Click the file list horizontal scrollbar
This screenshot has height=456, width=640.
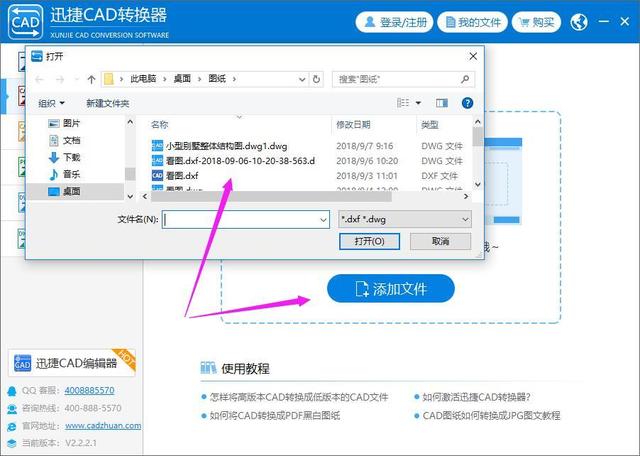click(x=271, y=196)
